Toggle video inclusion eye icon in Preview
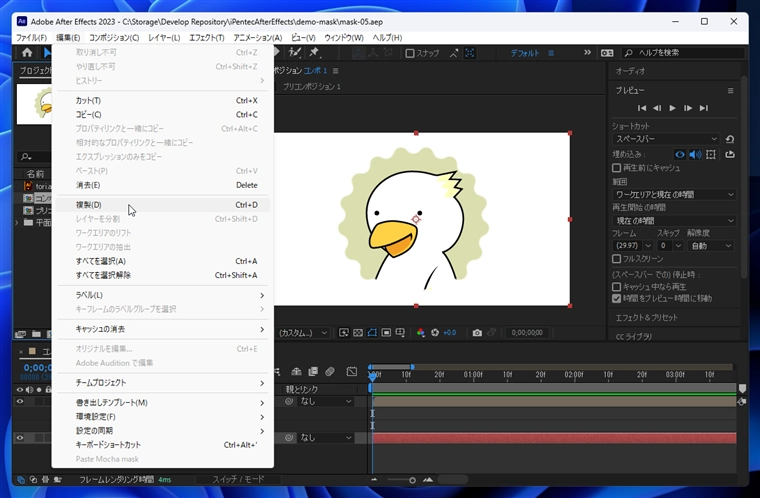The image size is (760, 498). (x=680, y=154)
